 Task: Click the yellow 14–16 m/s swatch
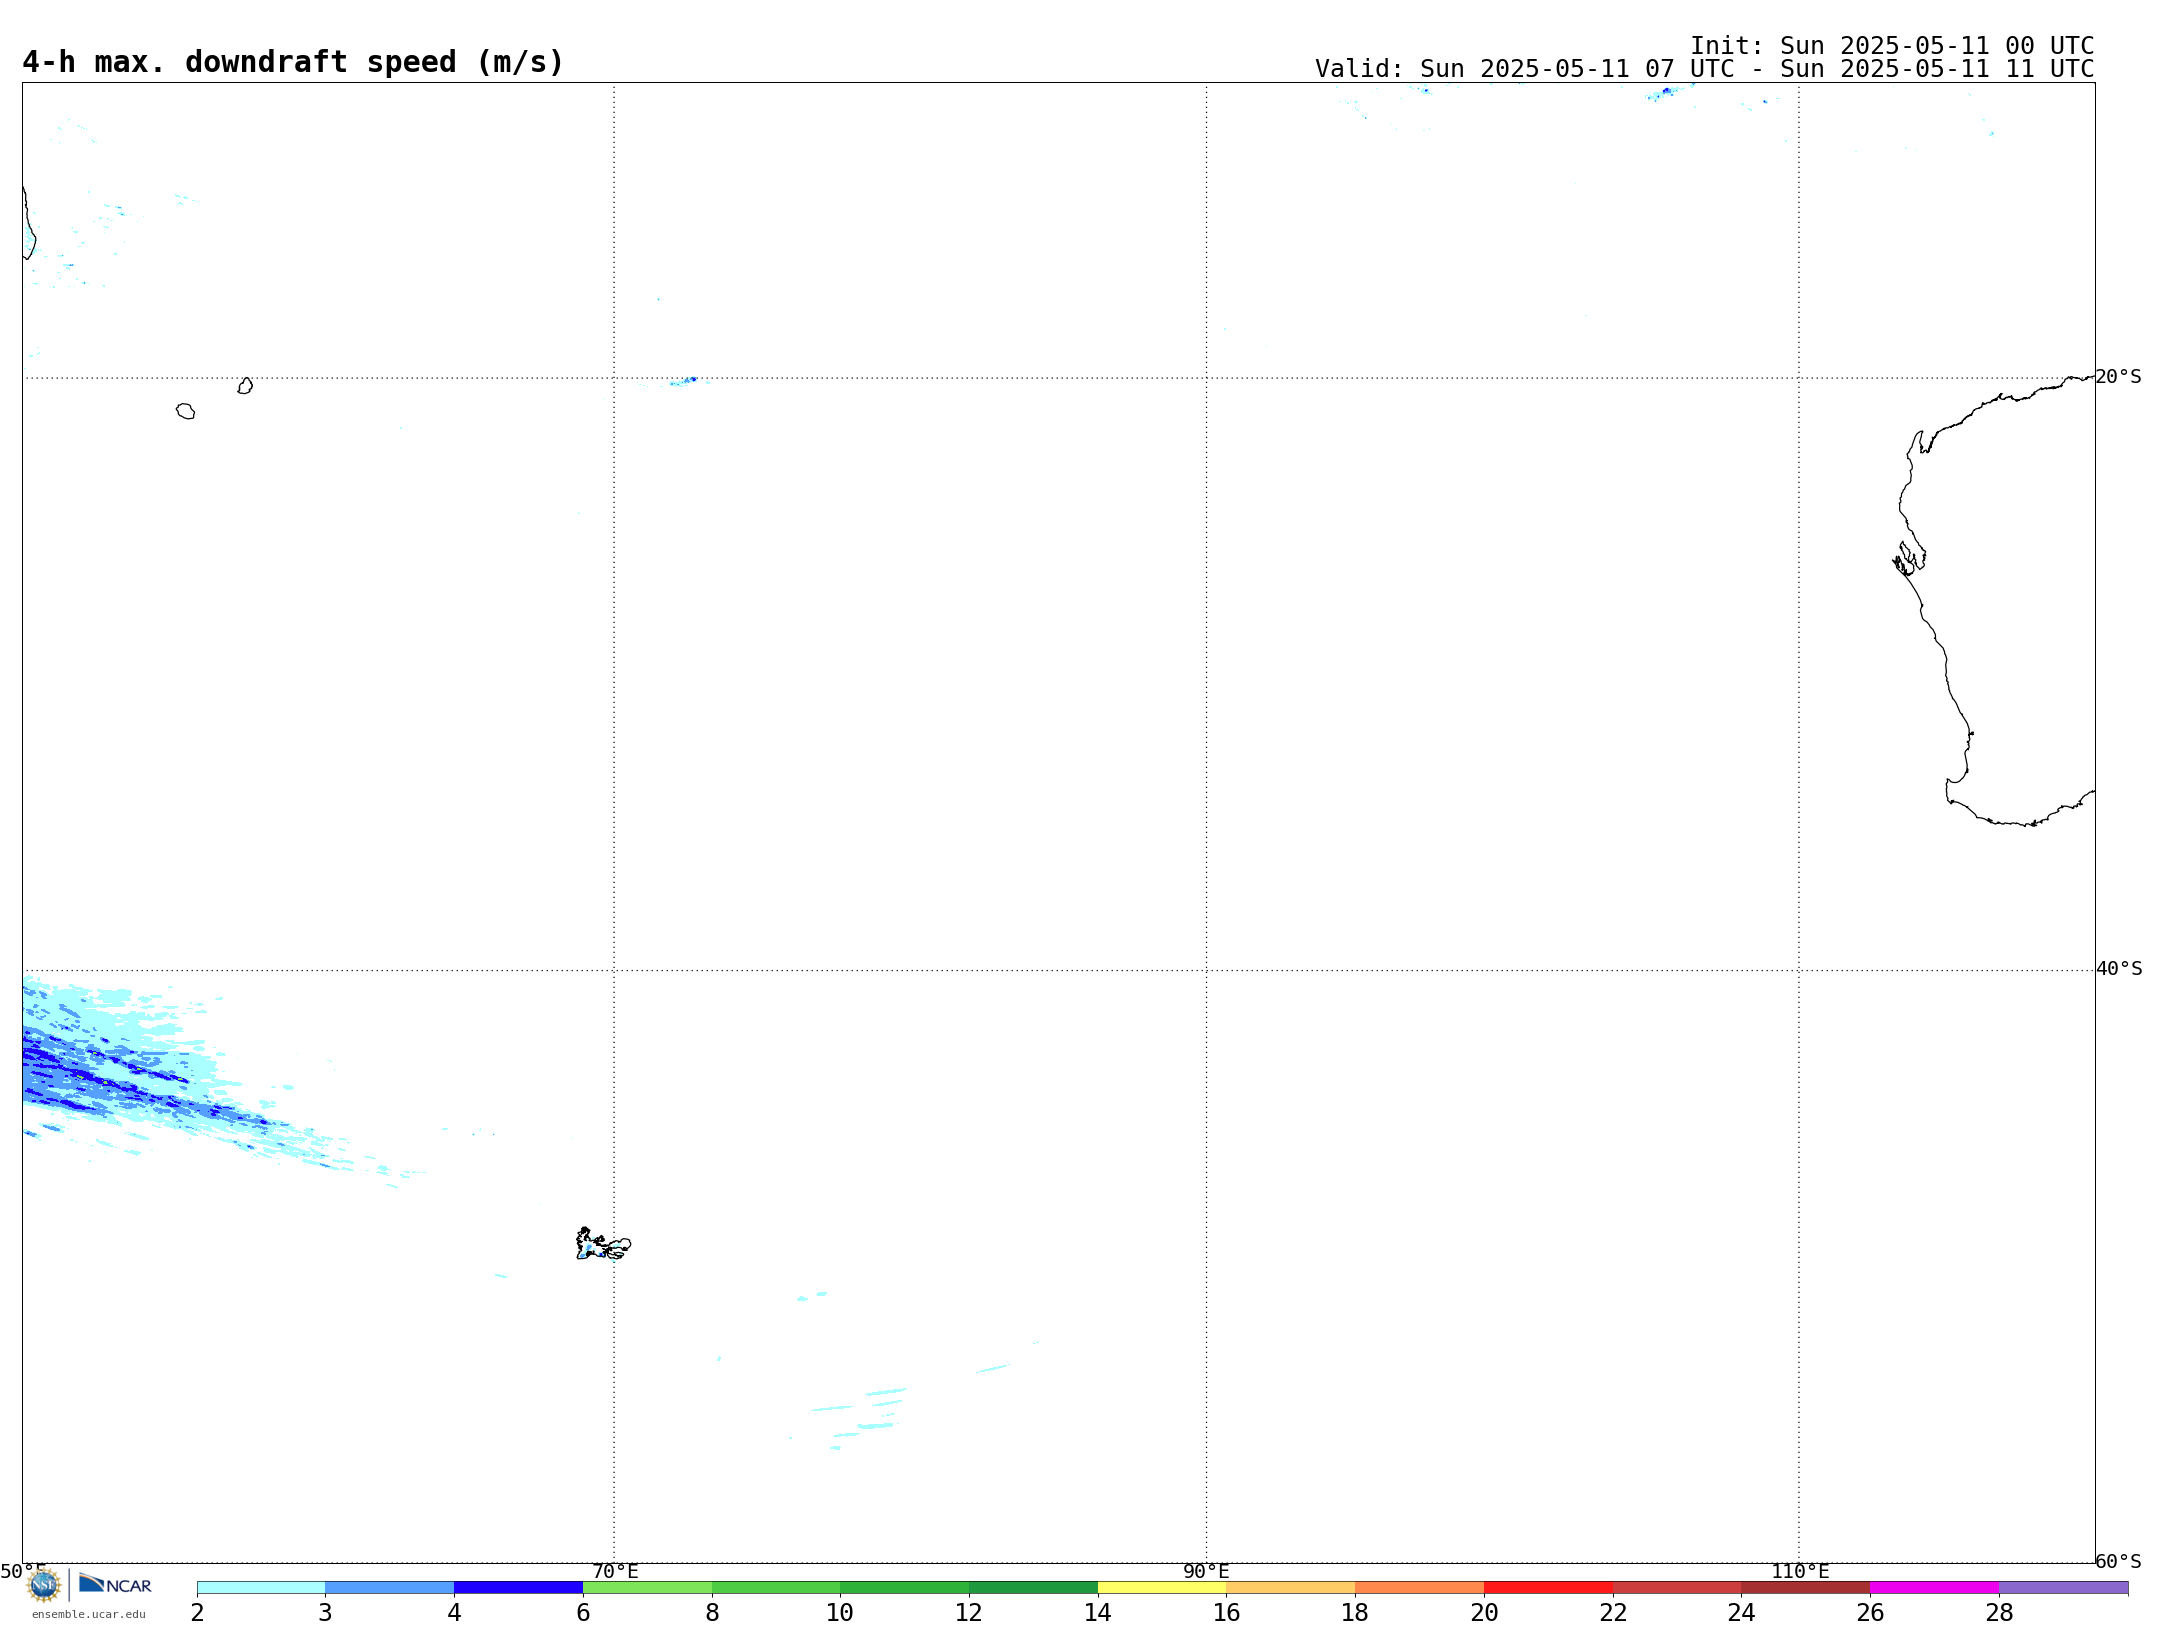click(x=1162, y=1587)
